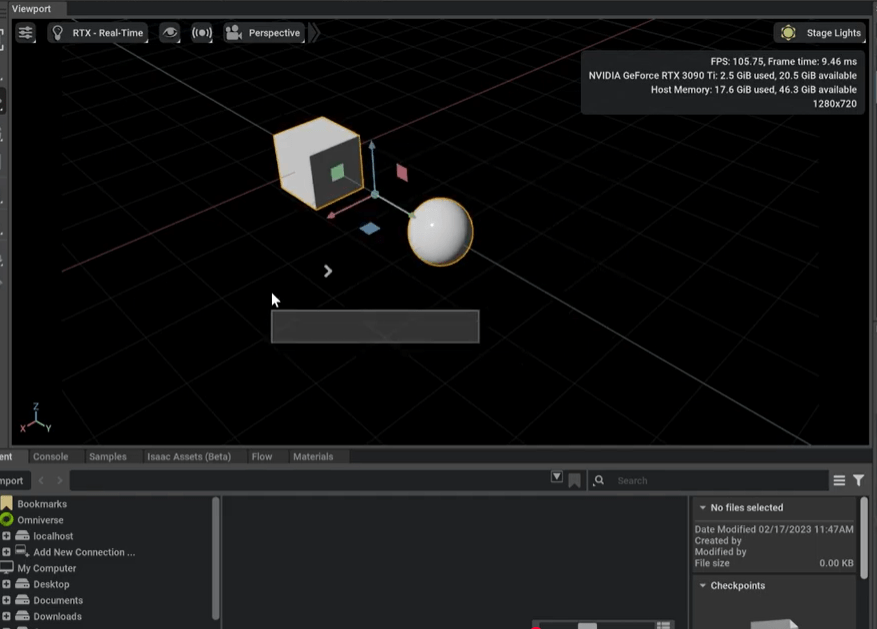
Task: Click the Stage Lights button
Action: click(820, 33)
